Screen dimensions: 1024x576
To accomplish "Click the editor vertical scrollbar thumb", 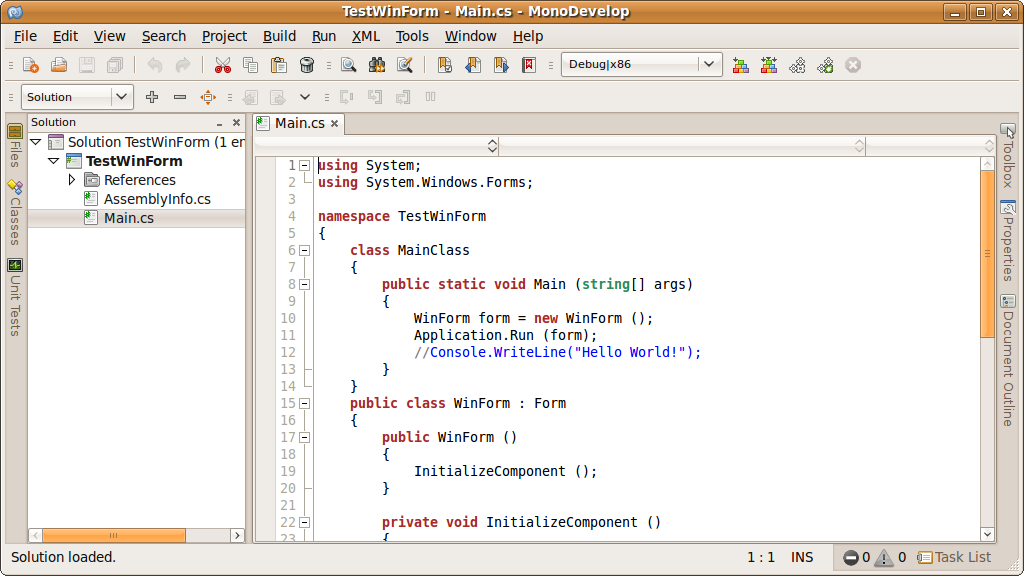I will point(987,254).
